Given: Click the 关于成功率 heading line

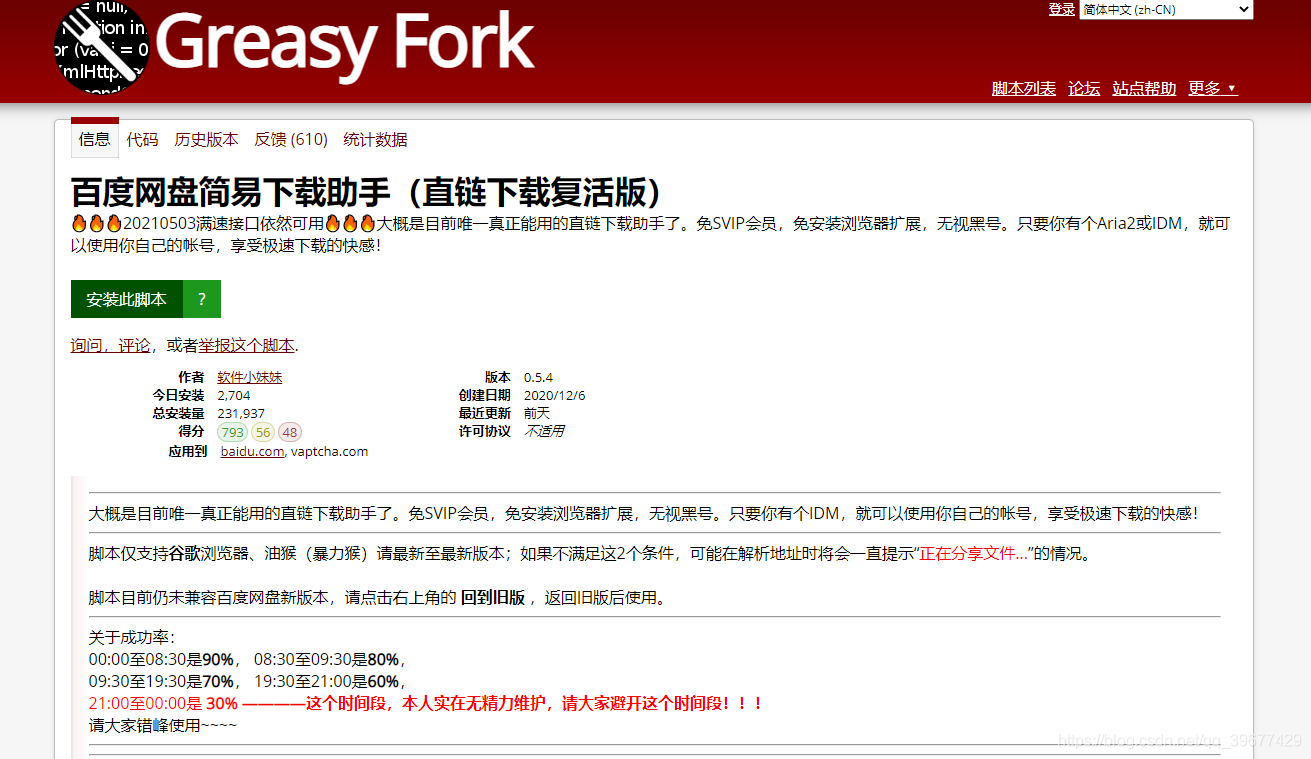Looking at the screenshot, I should (x=132, y=637).
